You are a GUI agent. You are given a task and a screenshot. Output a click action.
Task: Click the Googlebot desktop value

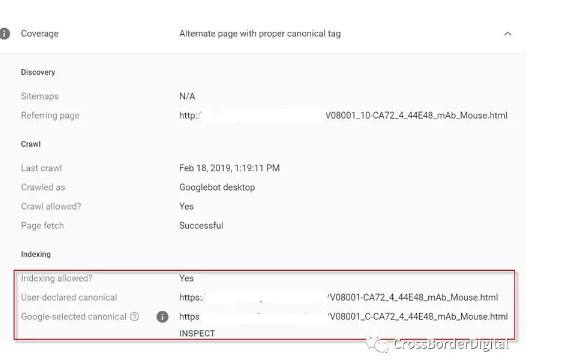click(217, 187)
